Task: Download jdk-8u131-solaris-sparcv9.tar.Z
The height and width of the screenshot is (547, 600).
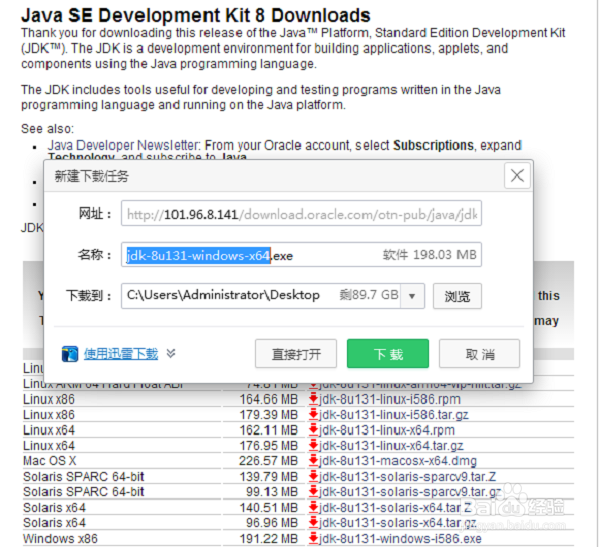Action: coord(408,477)
